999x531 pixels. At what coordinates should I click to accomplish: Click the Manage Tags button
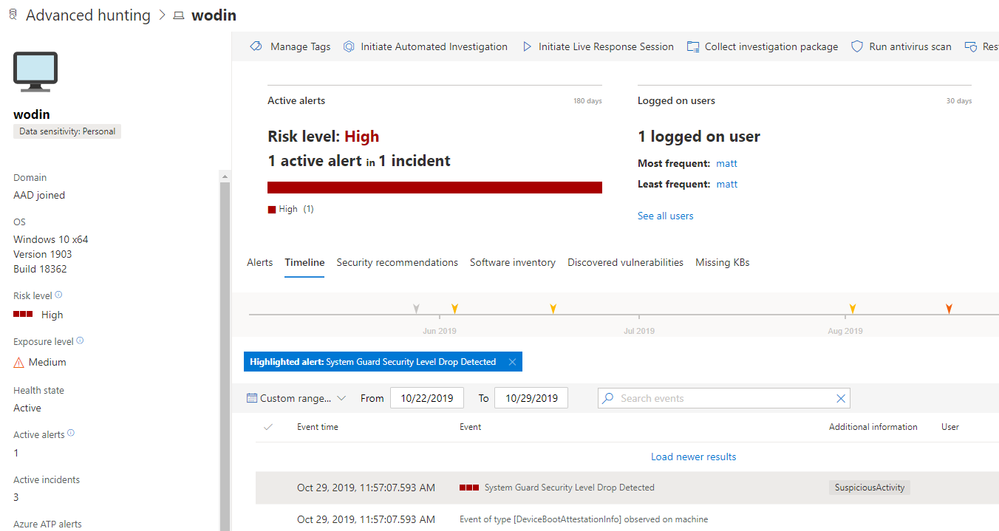(x=291, y=47)
